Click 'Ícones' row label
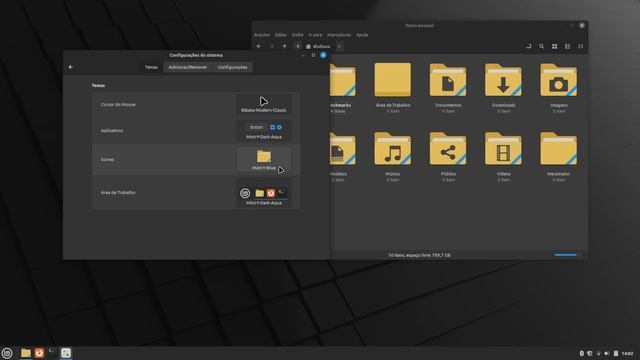Image resolution: width=640 pixels, height=360 pixels. click(x=107, y=160)
